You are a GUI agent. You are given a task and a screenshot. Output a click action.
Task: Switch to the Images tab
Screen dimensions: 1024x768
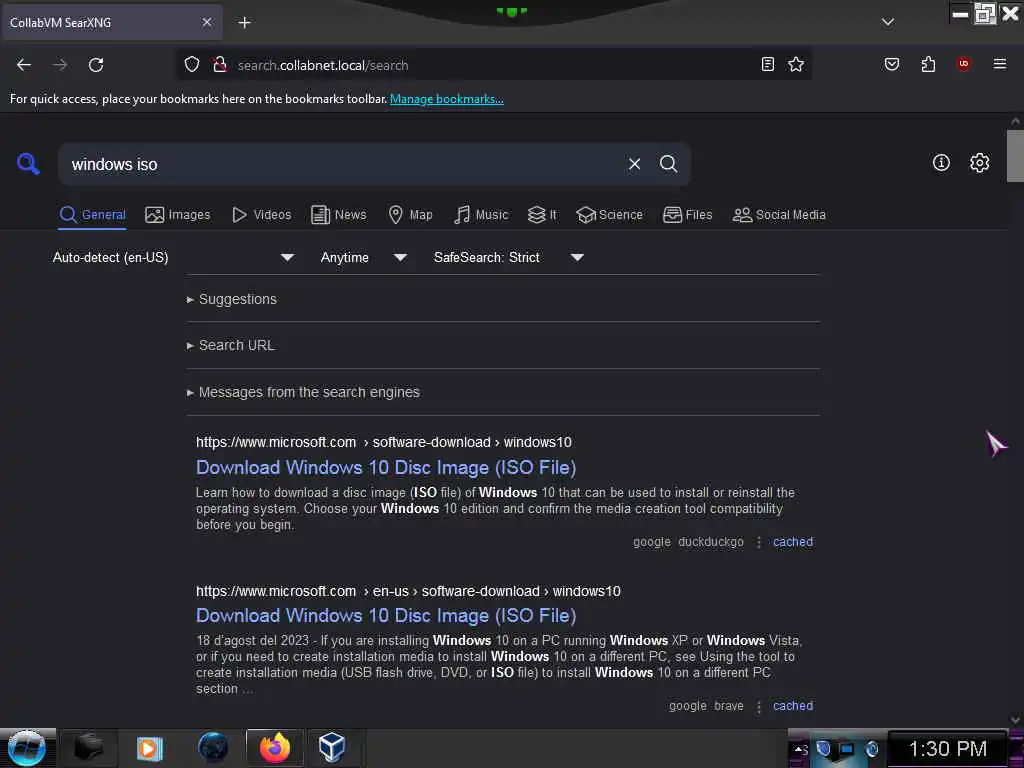pyautogui.click(x=178, y=215)
